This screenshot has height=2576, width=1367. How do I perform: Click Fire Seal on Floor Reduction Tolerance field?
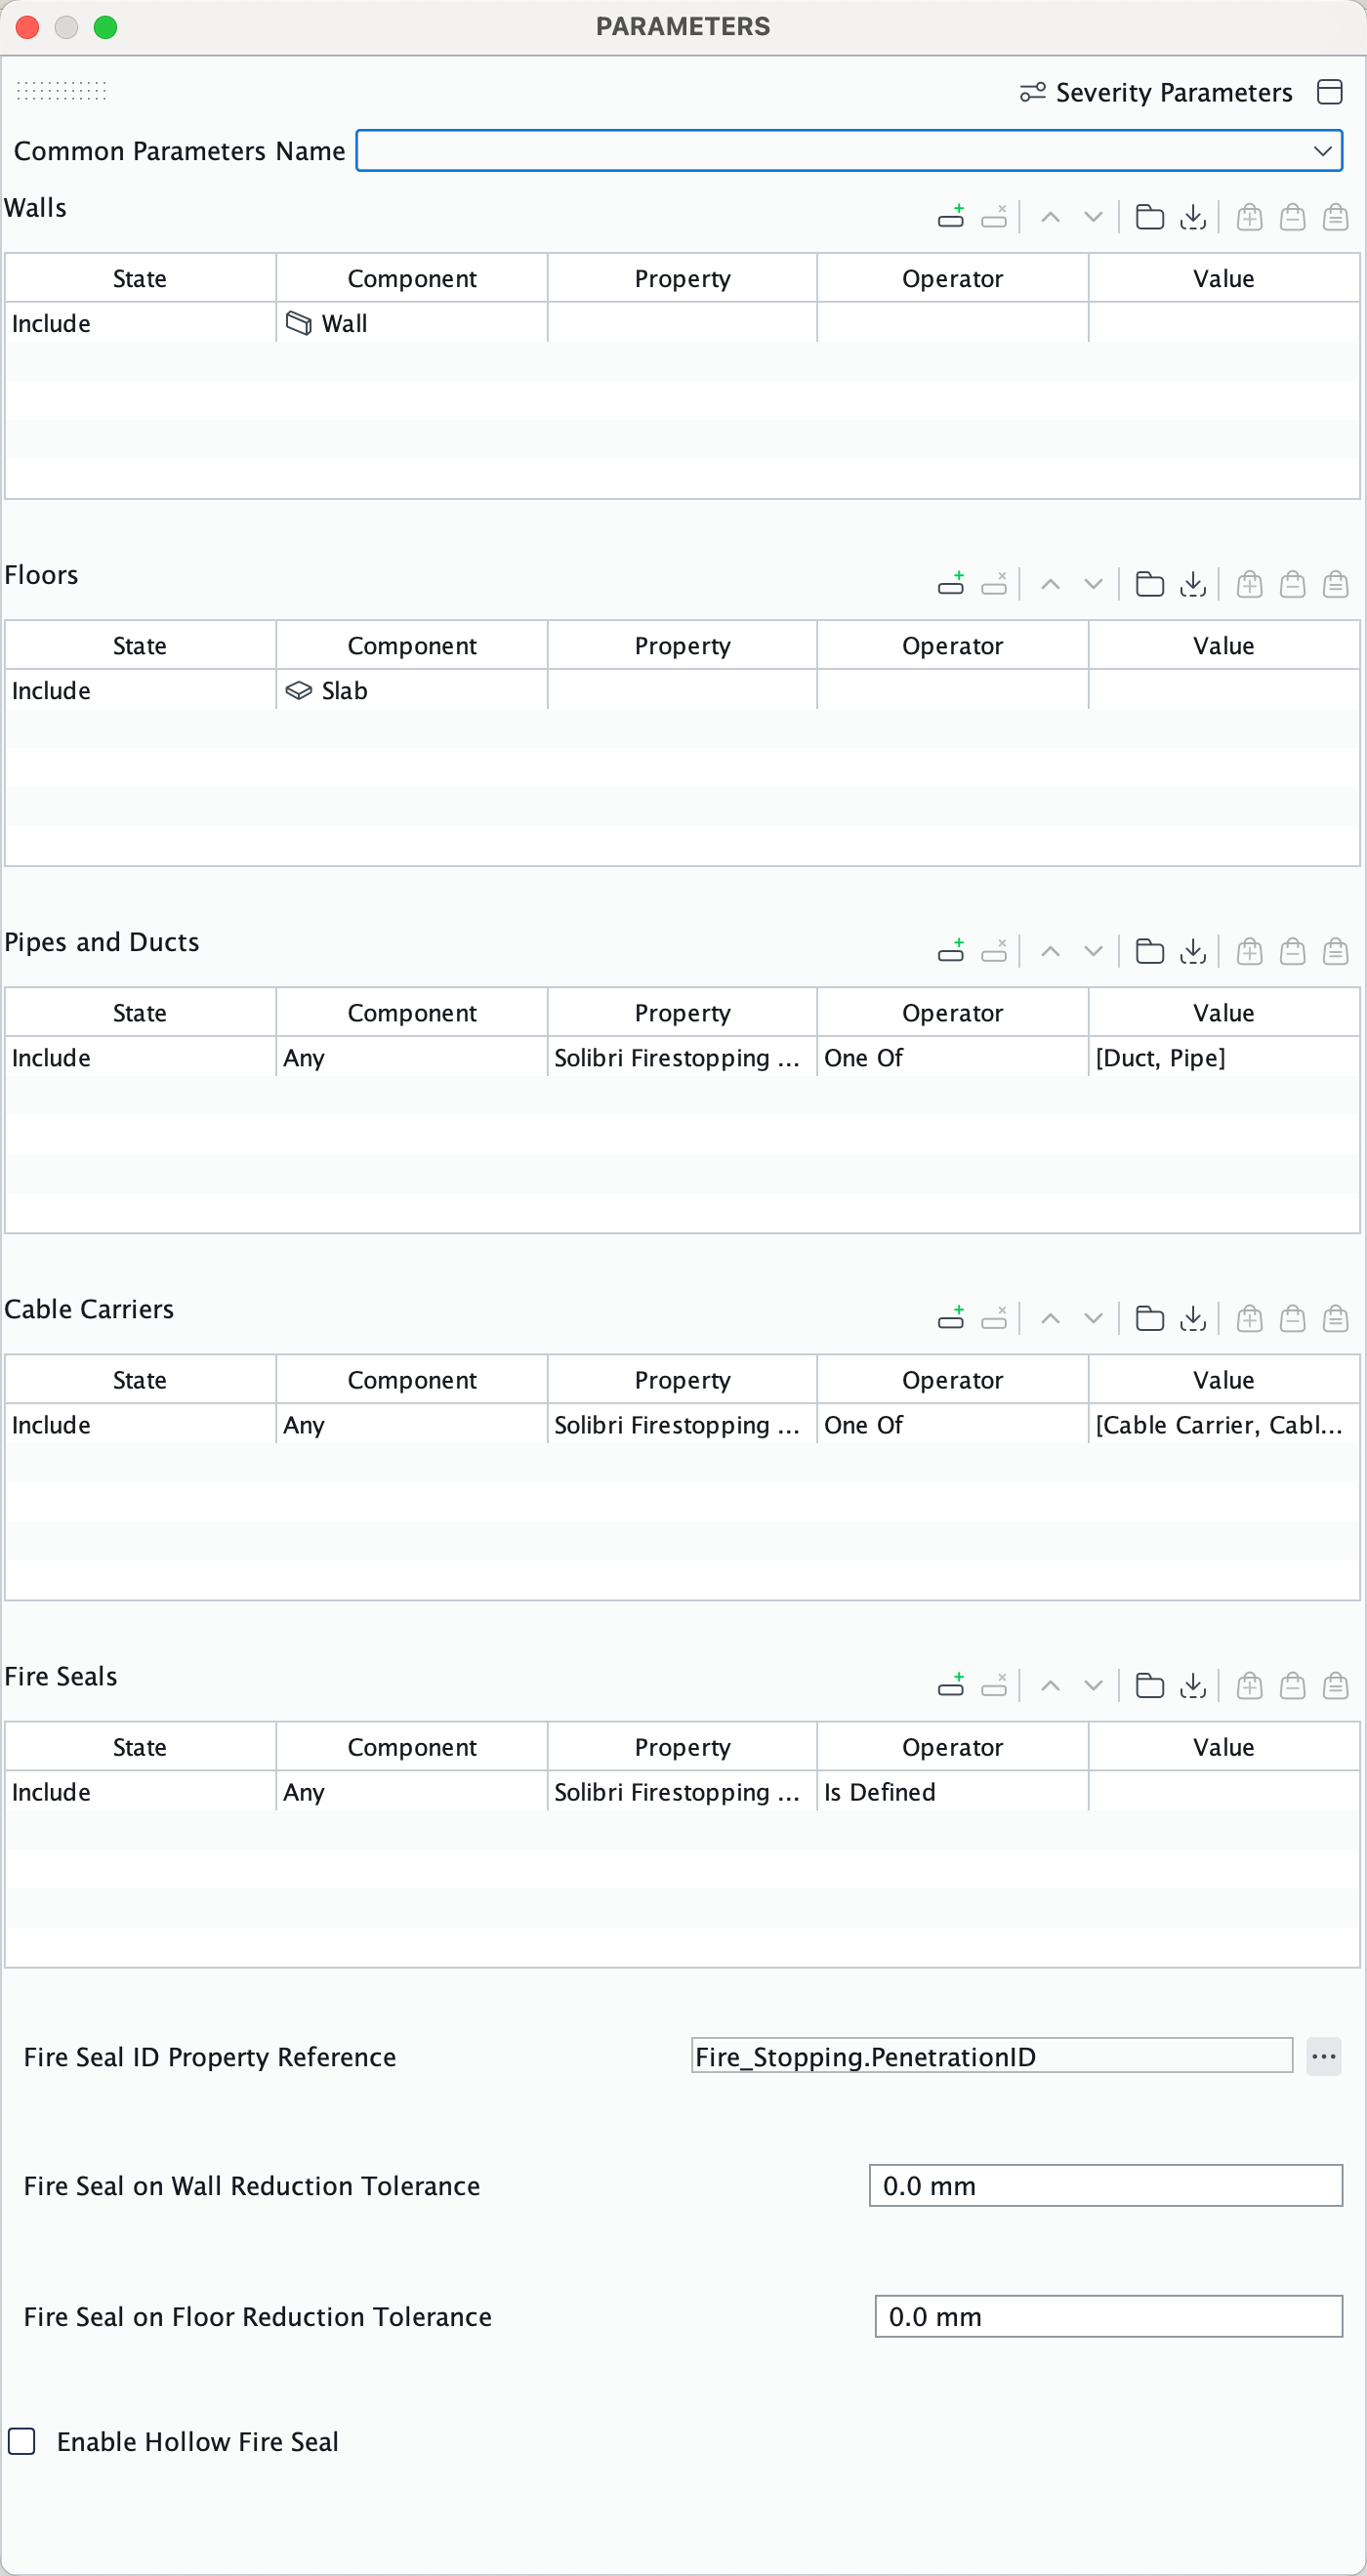1108,2316
